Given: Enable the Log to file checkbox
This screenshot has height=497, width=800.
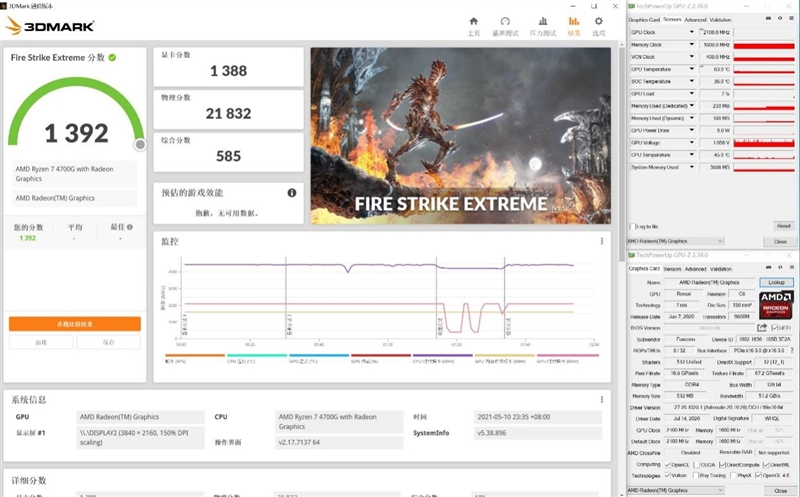Looking at the screenshot, I should pos(631,226).
